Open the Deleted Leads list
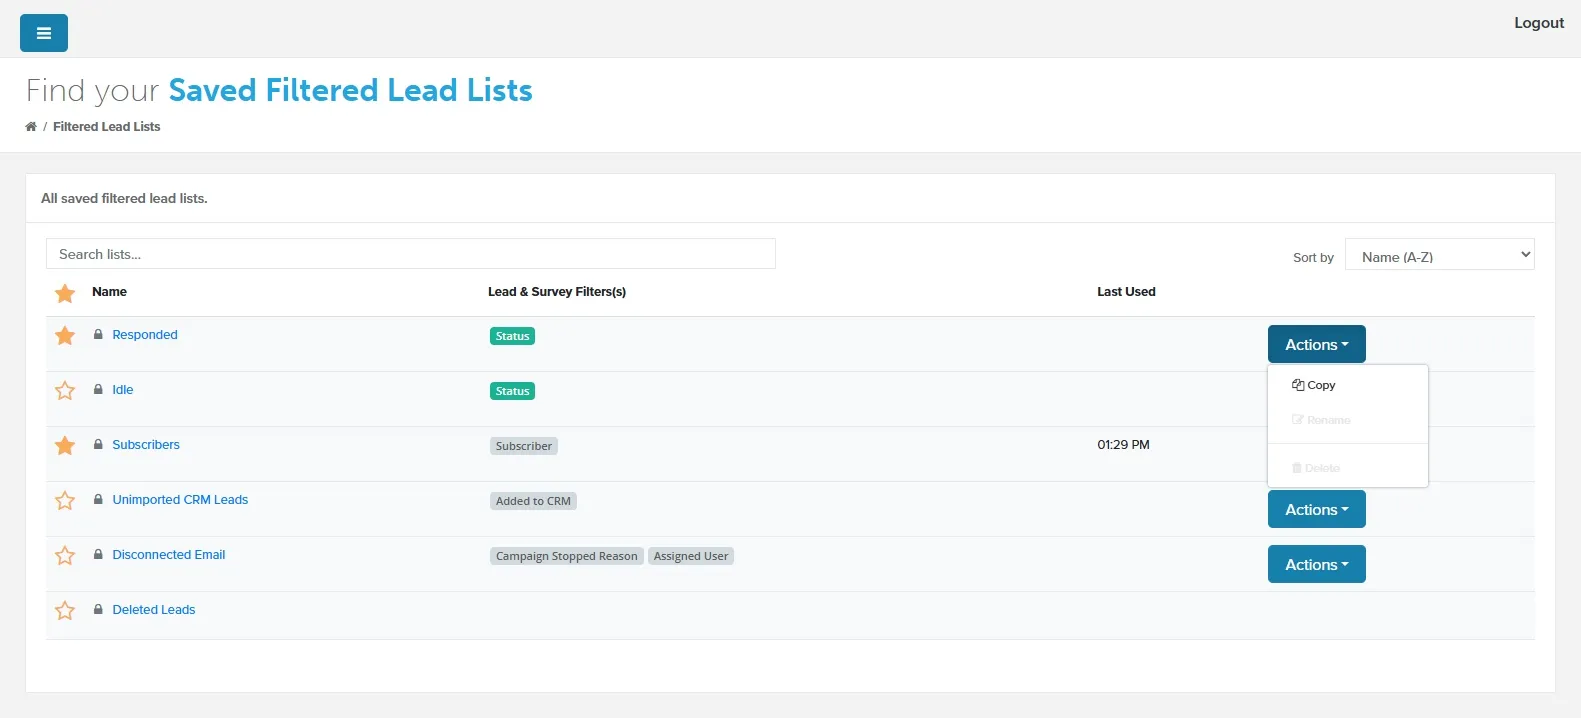The width and height of the screenshot is (1581, 718). [x=154, y=610]
